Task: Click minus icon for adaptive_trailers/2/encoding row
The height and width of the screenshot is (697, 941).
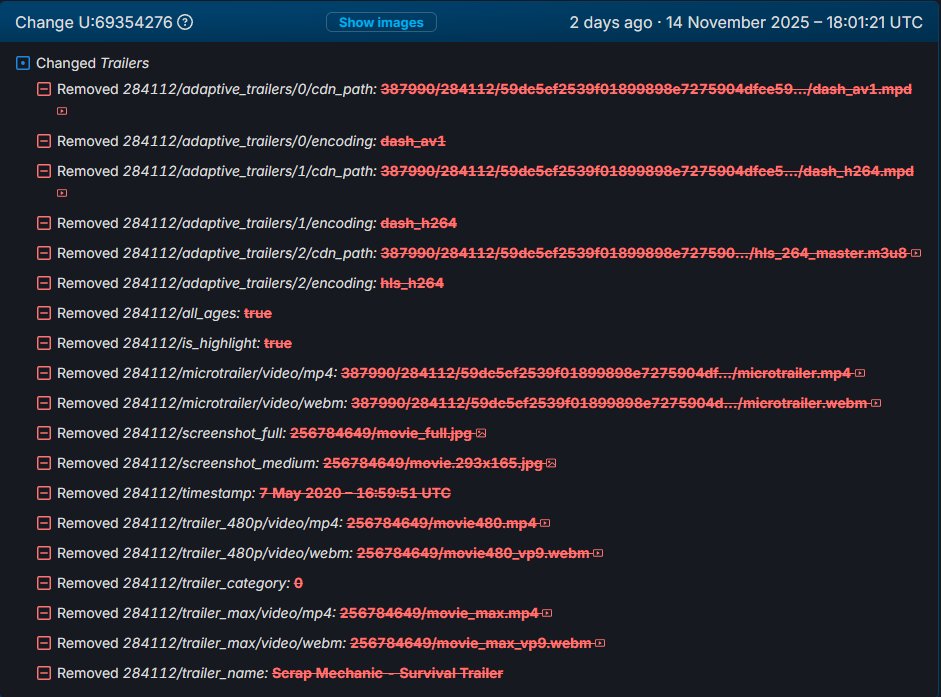Action: point(44,283)
